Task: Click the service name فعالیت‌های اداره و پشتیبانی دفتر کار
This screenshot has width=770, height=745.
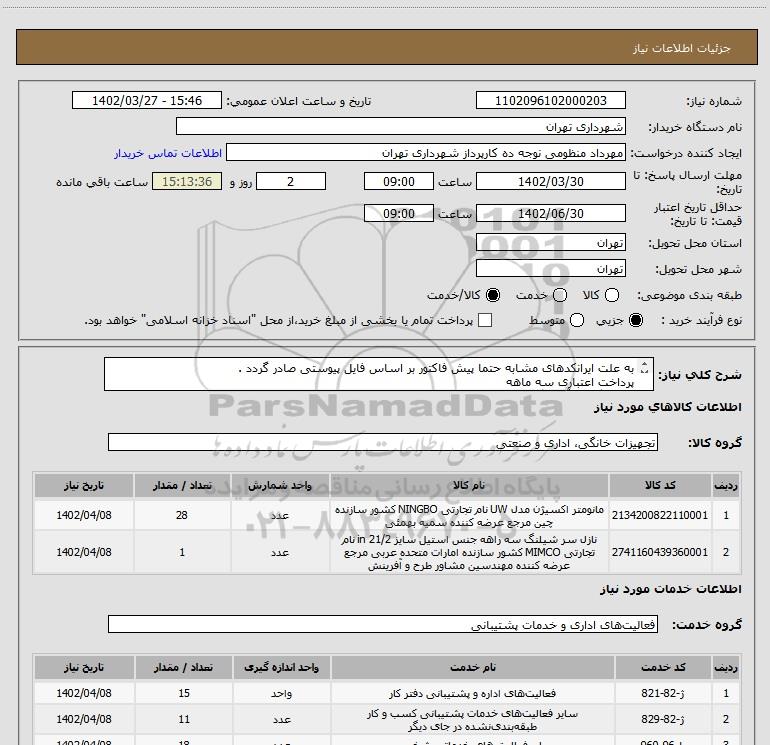Action: 472,693
